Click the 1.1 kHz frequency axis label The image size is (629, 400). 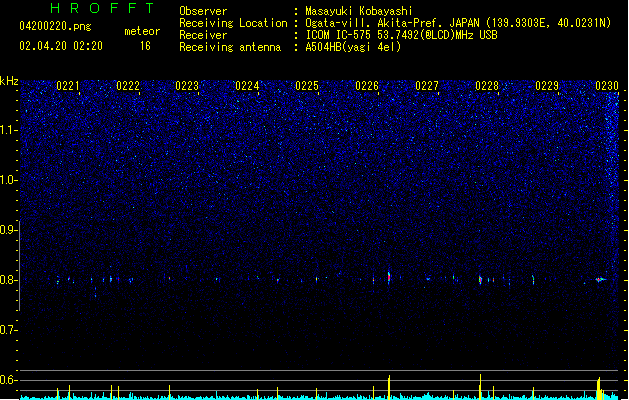[x=8, y=130]
